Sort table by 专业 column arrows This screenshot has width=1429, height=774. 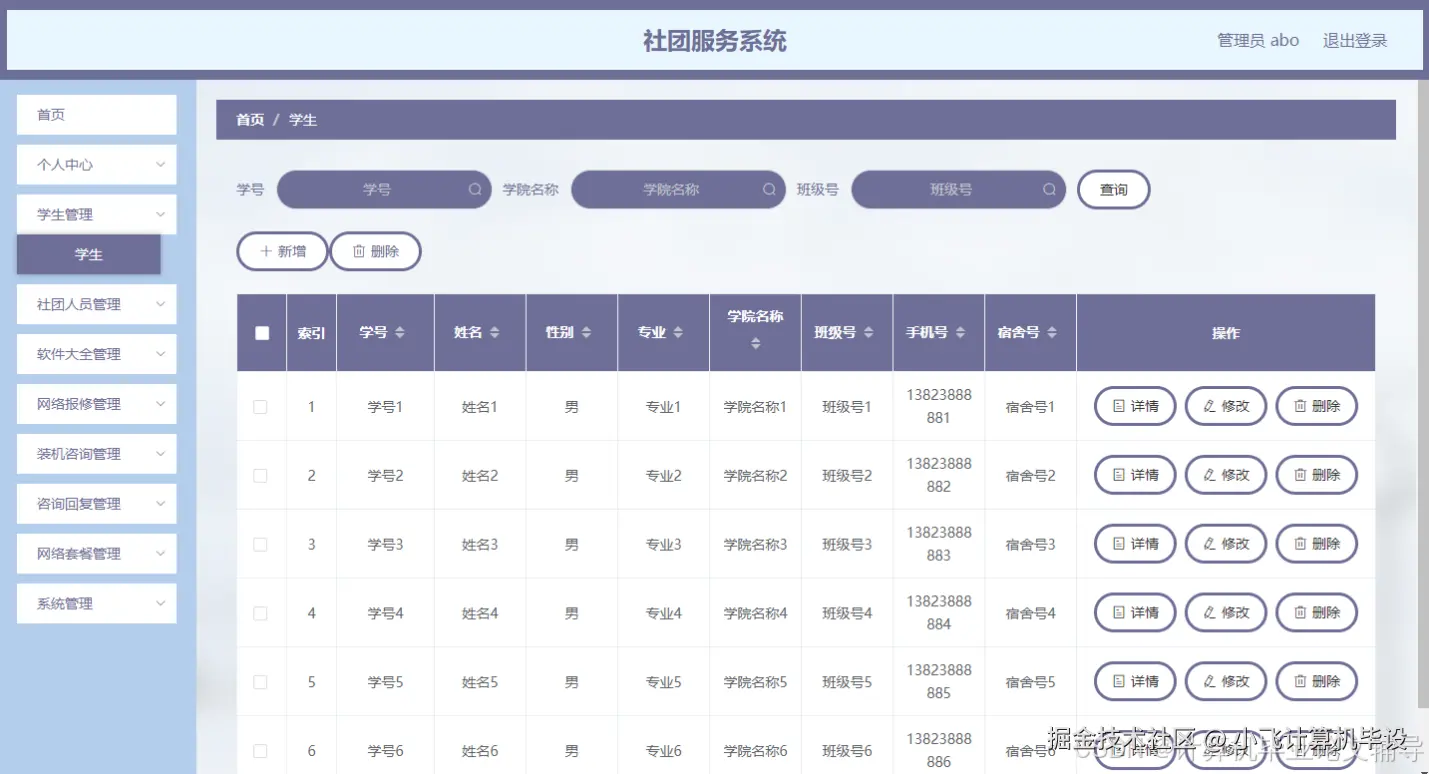(x=678, y=332)
